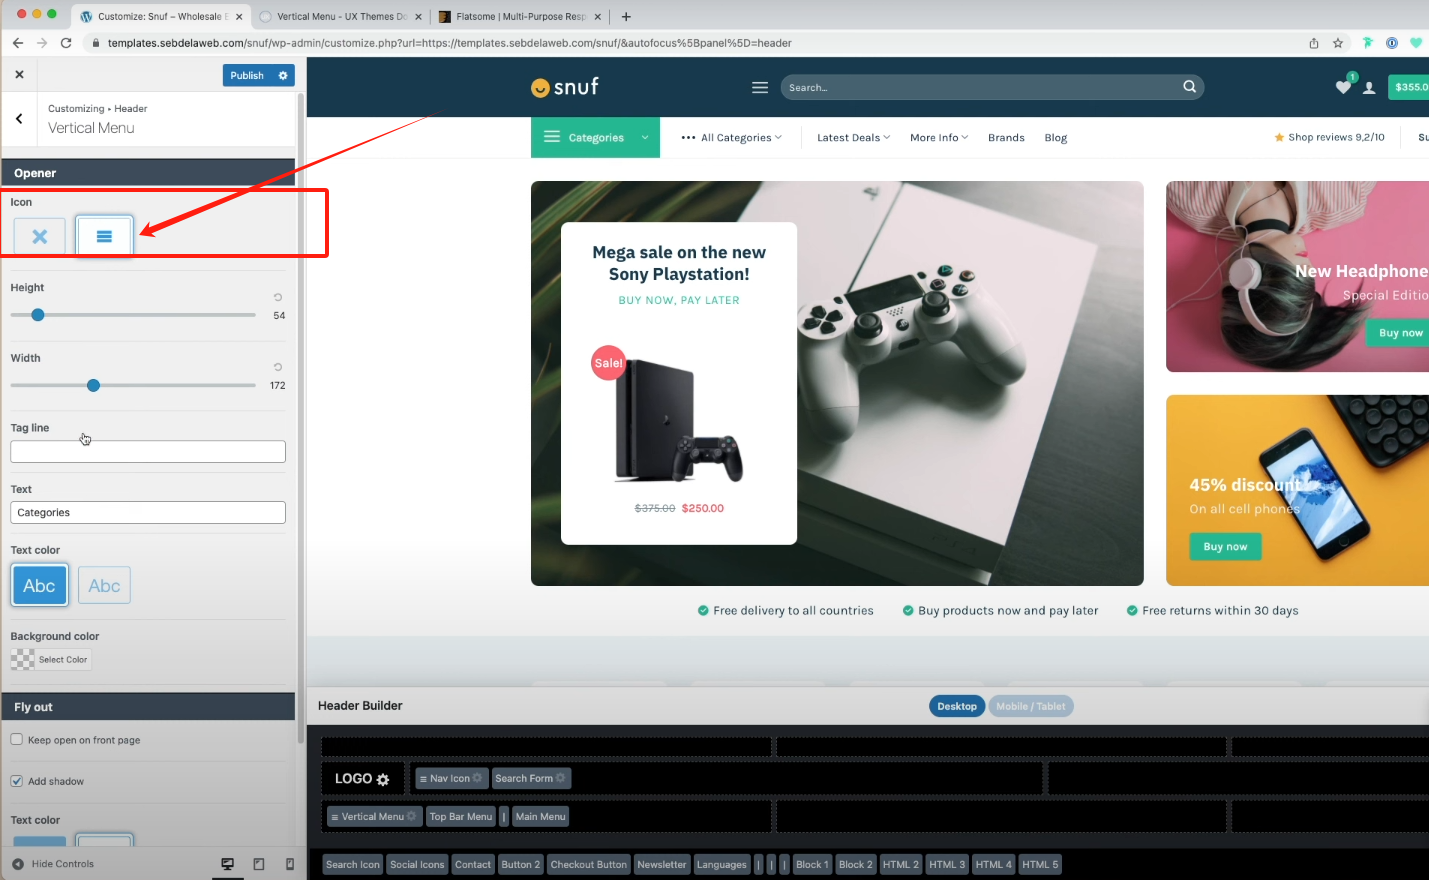Select the X close icon option for Opener
This screenshot has width=1429, height=880.
[40, 237]
